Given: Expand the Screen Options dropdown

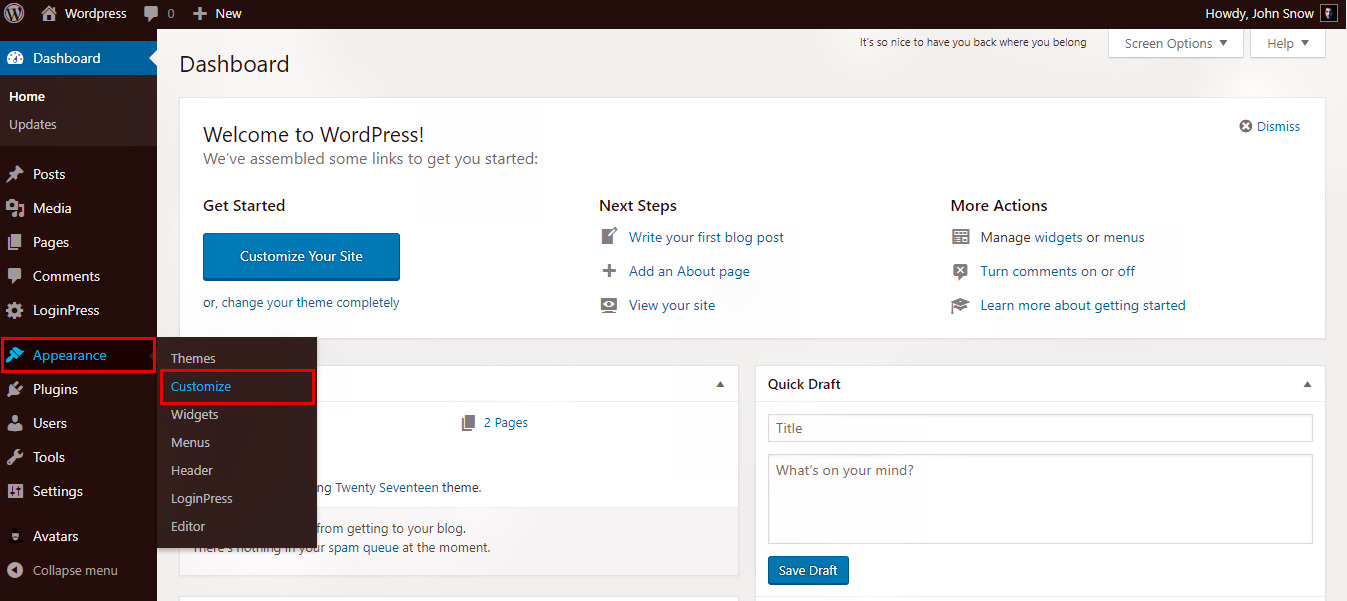Looking at the screenshot, I should click(x=1176, y=43).
